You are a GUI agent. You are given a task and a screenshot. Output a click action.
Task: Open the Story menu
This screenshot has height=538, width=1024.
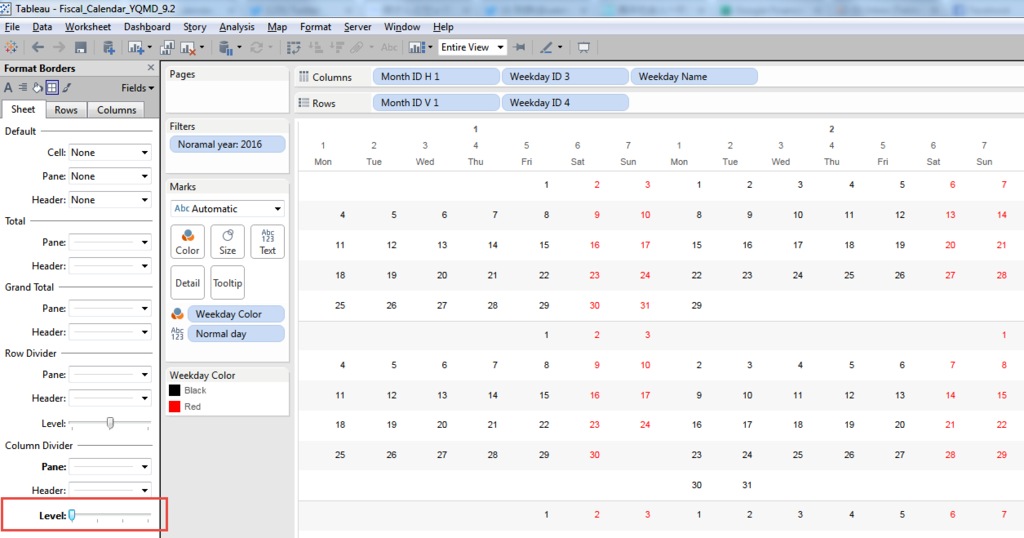tap(195, 27)
